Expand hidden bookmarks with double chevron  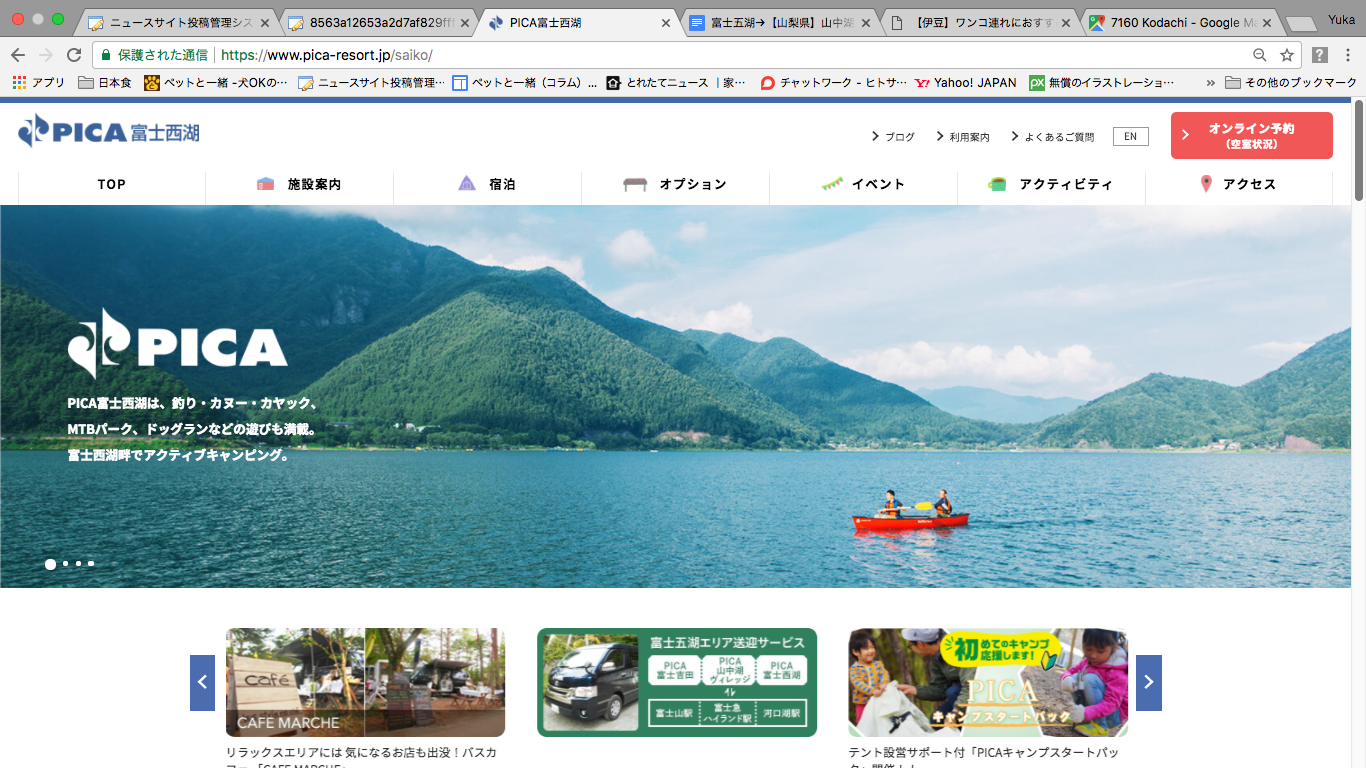point(1211,83)
